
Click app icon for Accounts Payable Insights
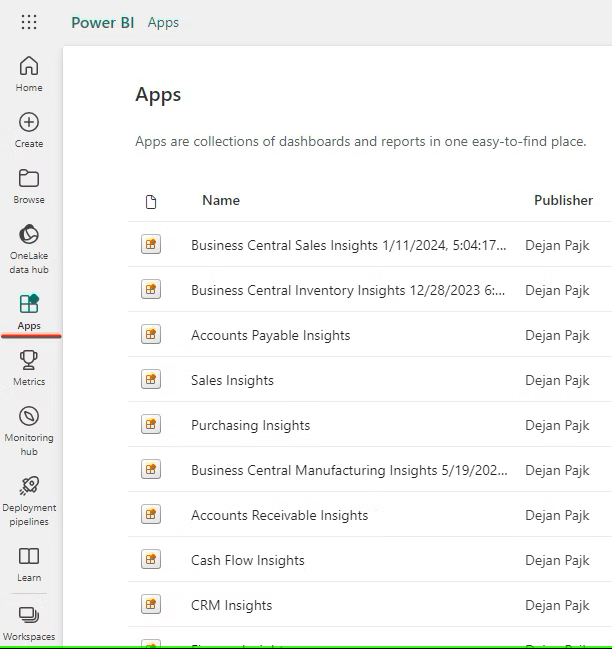(x=151, y=334)
